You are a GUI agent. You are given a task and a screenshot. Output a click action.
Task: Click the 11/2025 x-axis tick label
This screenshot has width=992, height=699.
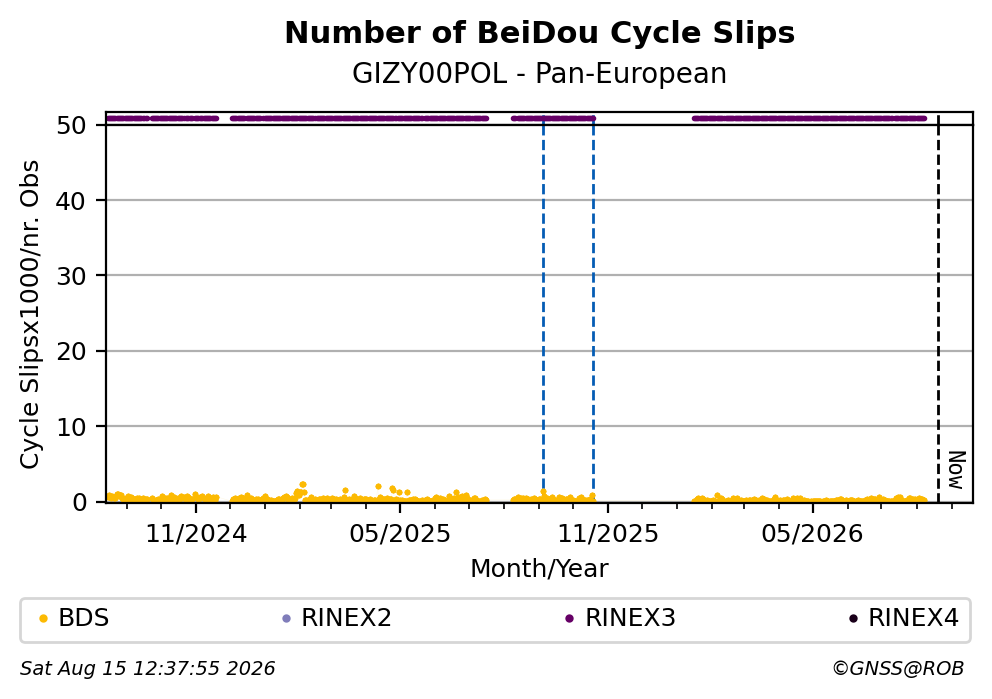tap(607, 535)
